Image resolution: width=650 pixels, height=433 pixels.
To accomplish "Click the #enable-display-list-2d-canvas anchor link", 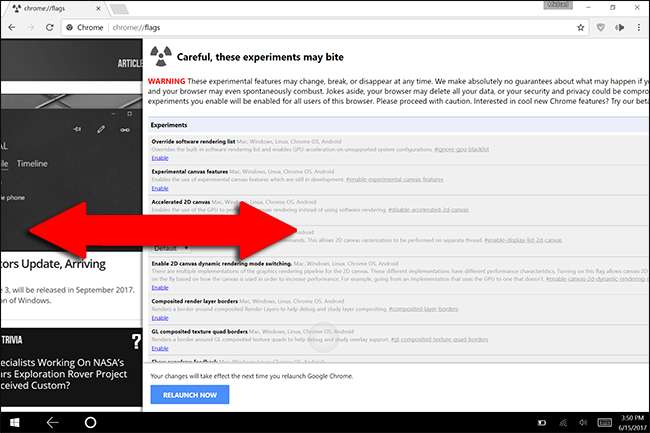I will (523, 240).
